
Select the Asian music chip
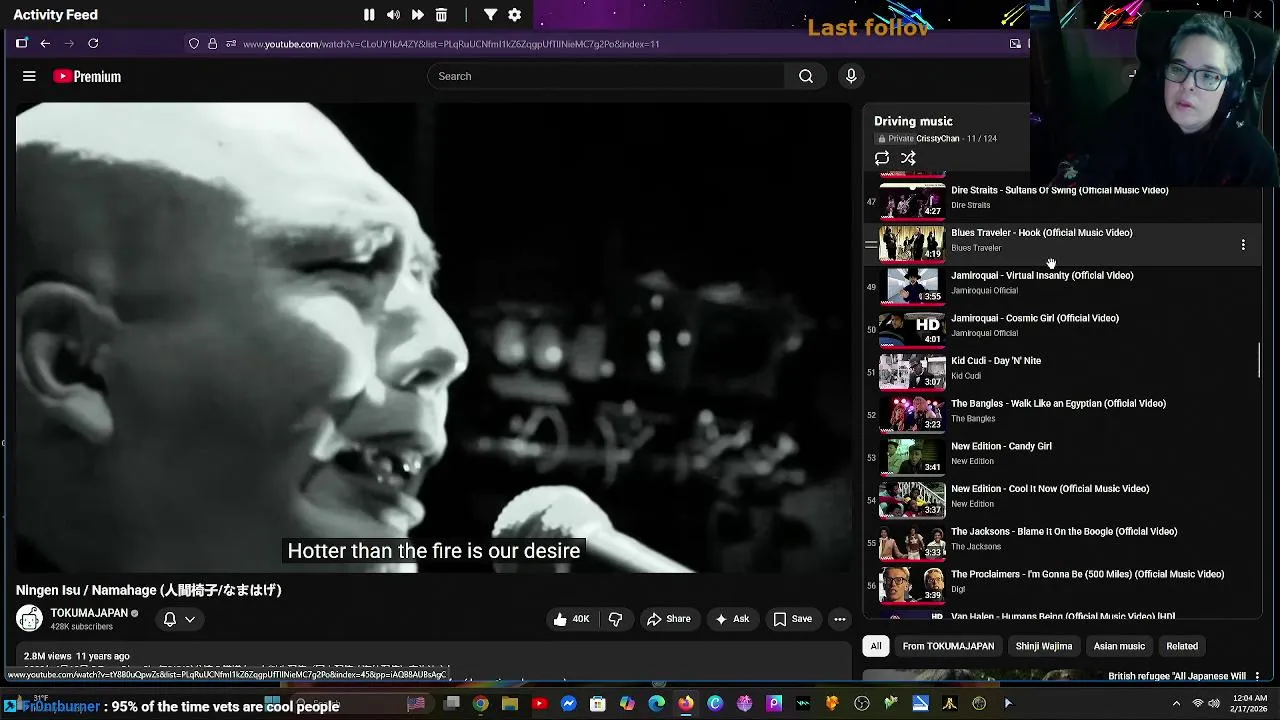click(x=1119, y=646)
